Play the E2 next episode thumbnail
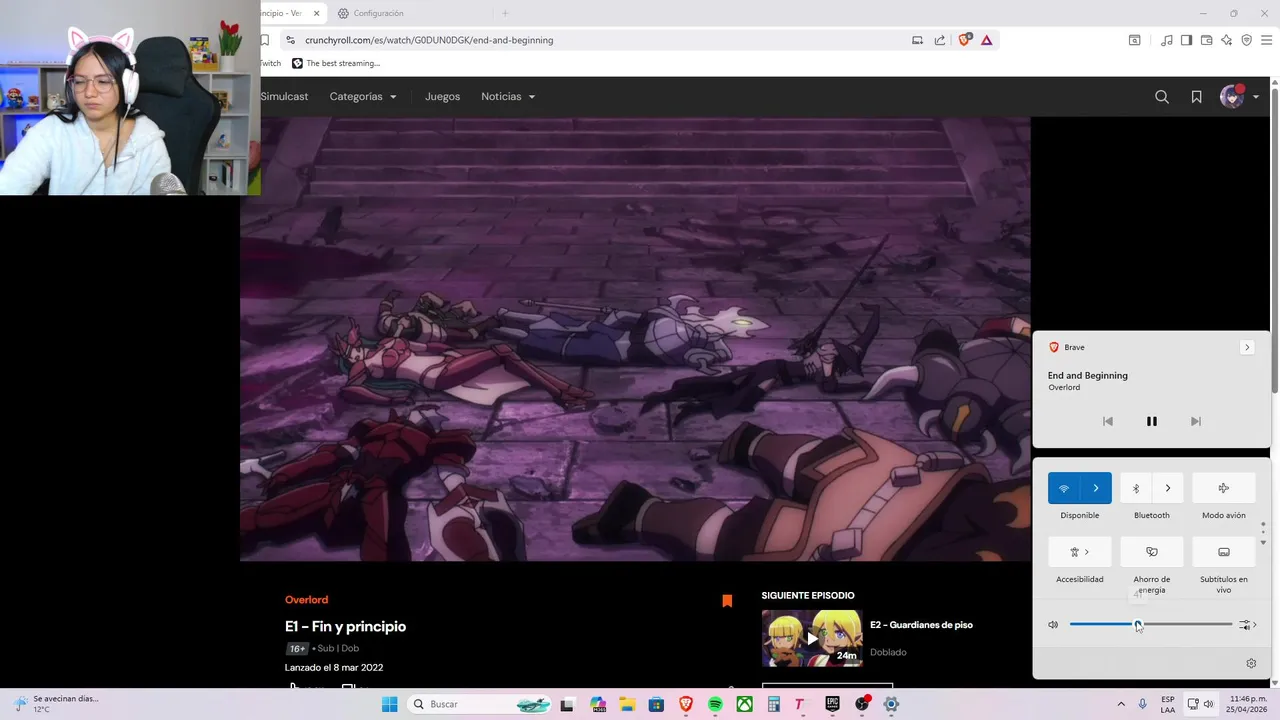This screenshot has height=720, width=1280. pos(812,638)
